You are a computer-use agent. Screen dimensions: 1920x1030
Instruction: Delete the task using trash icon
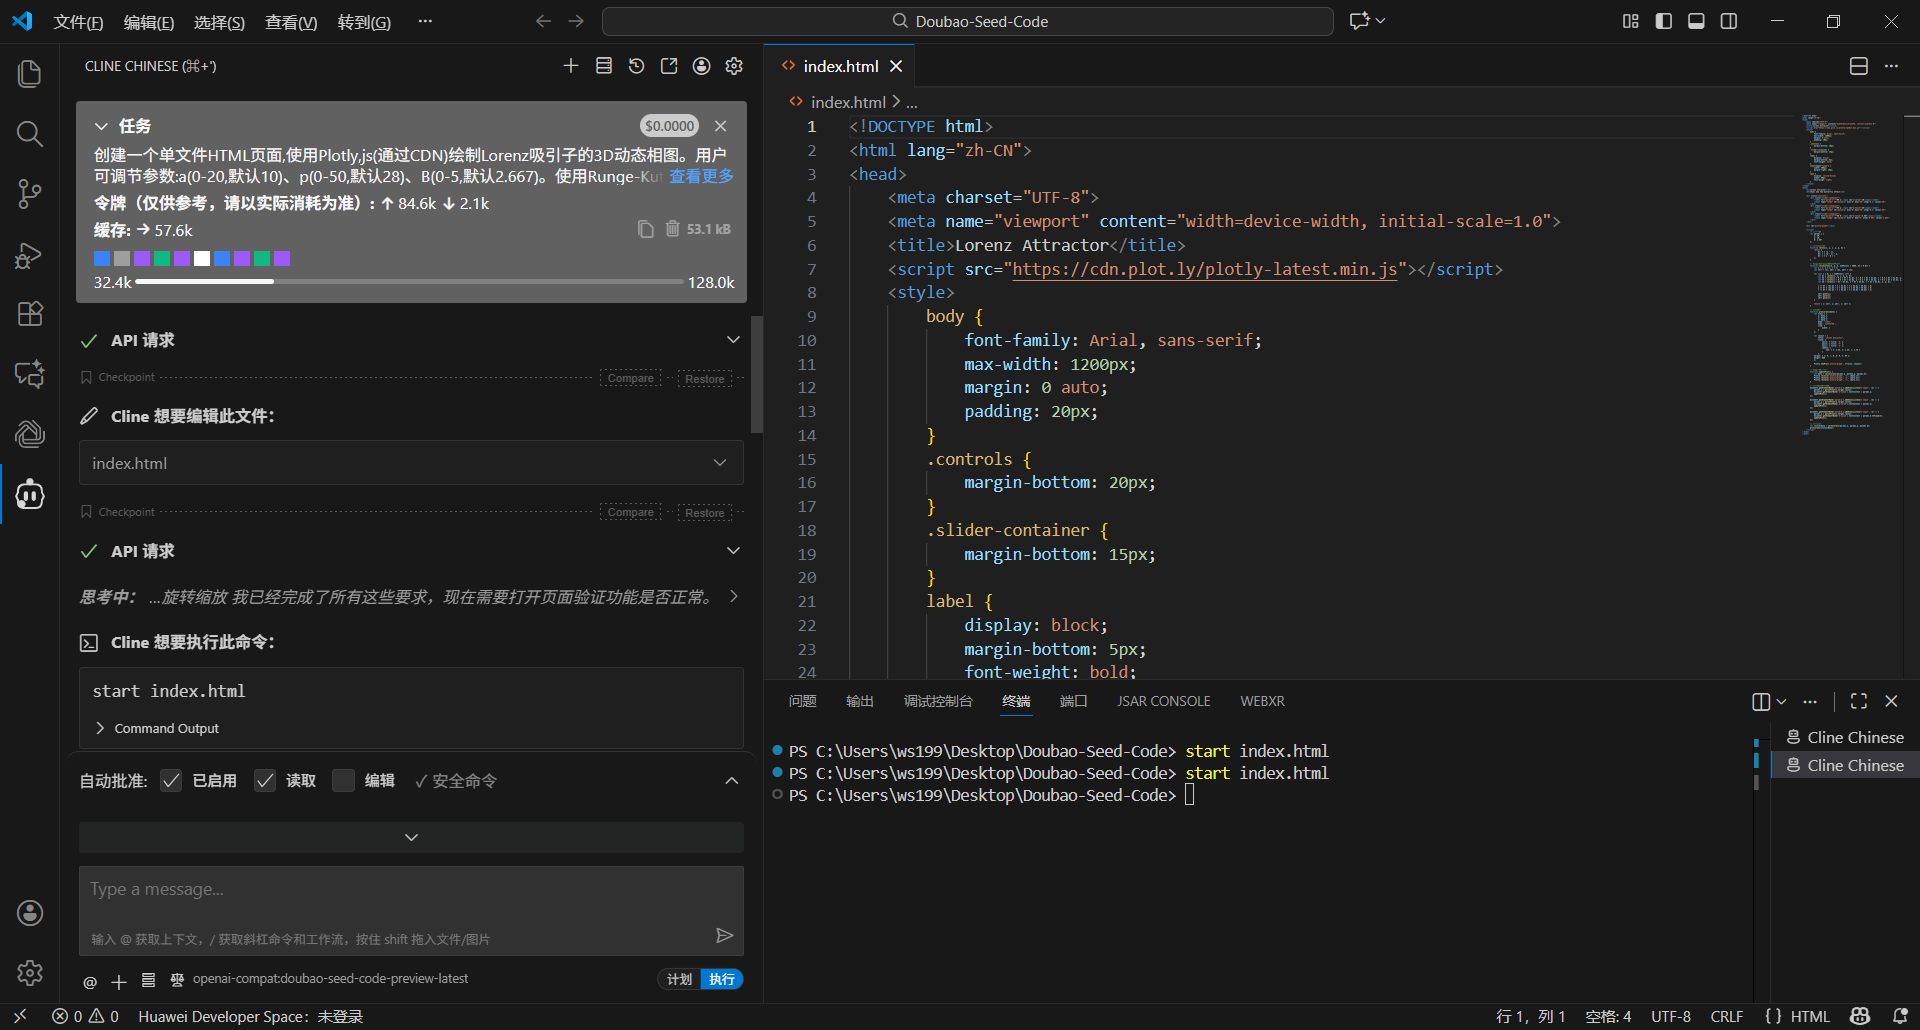pyautogui.click(x=673, y=229)
